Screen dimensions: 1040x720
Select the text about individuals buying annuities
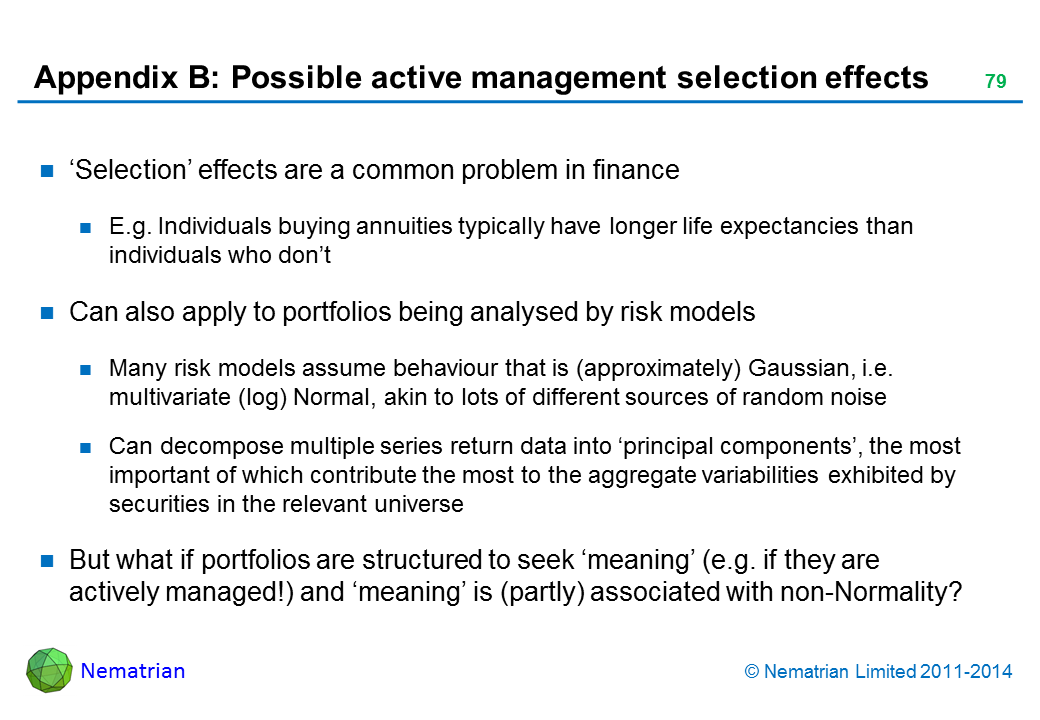510,240
